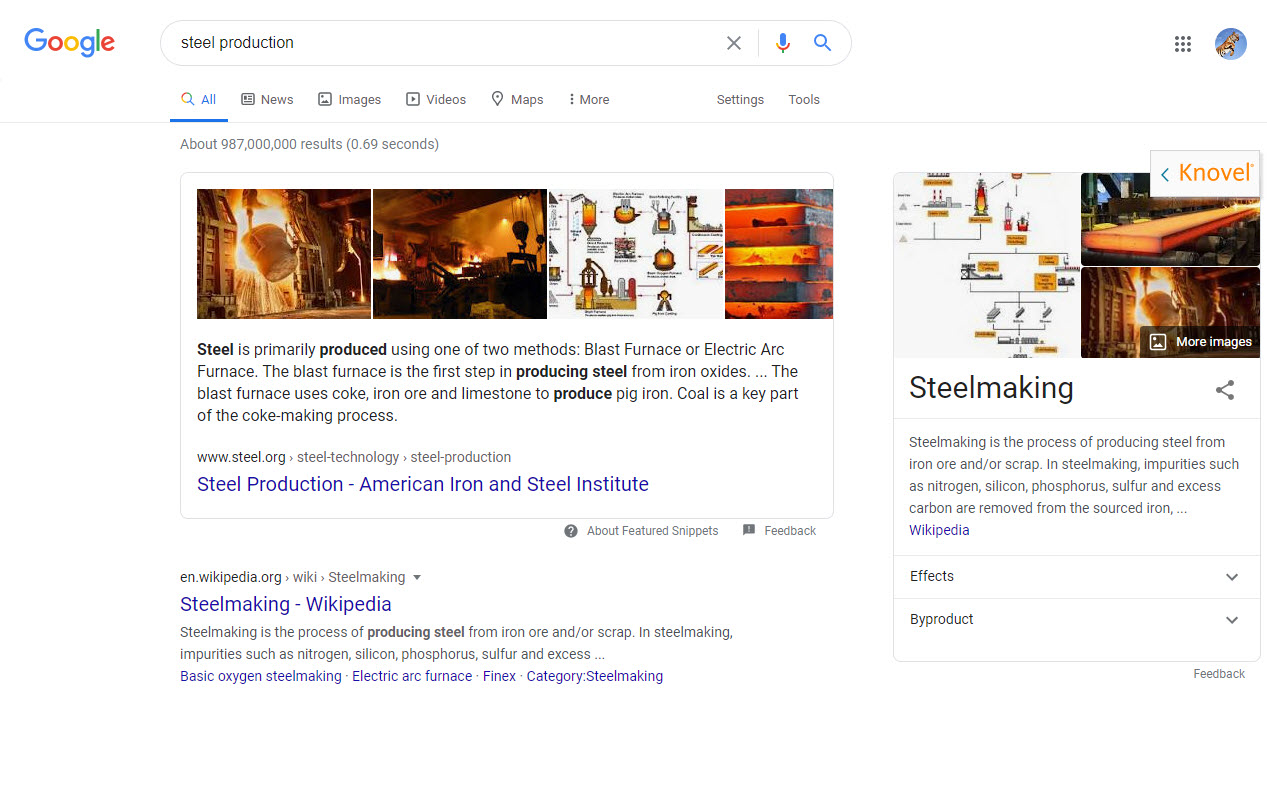
Task: Switch to the News tab
Action: (266, 99)
